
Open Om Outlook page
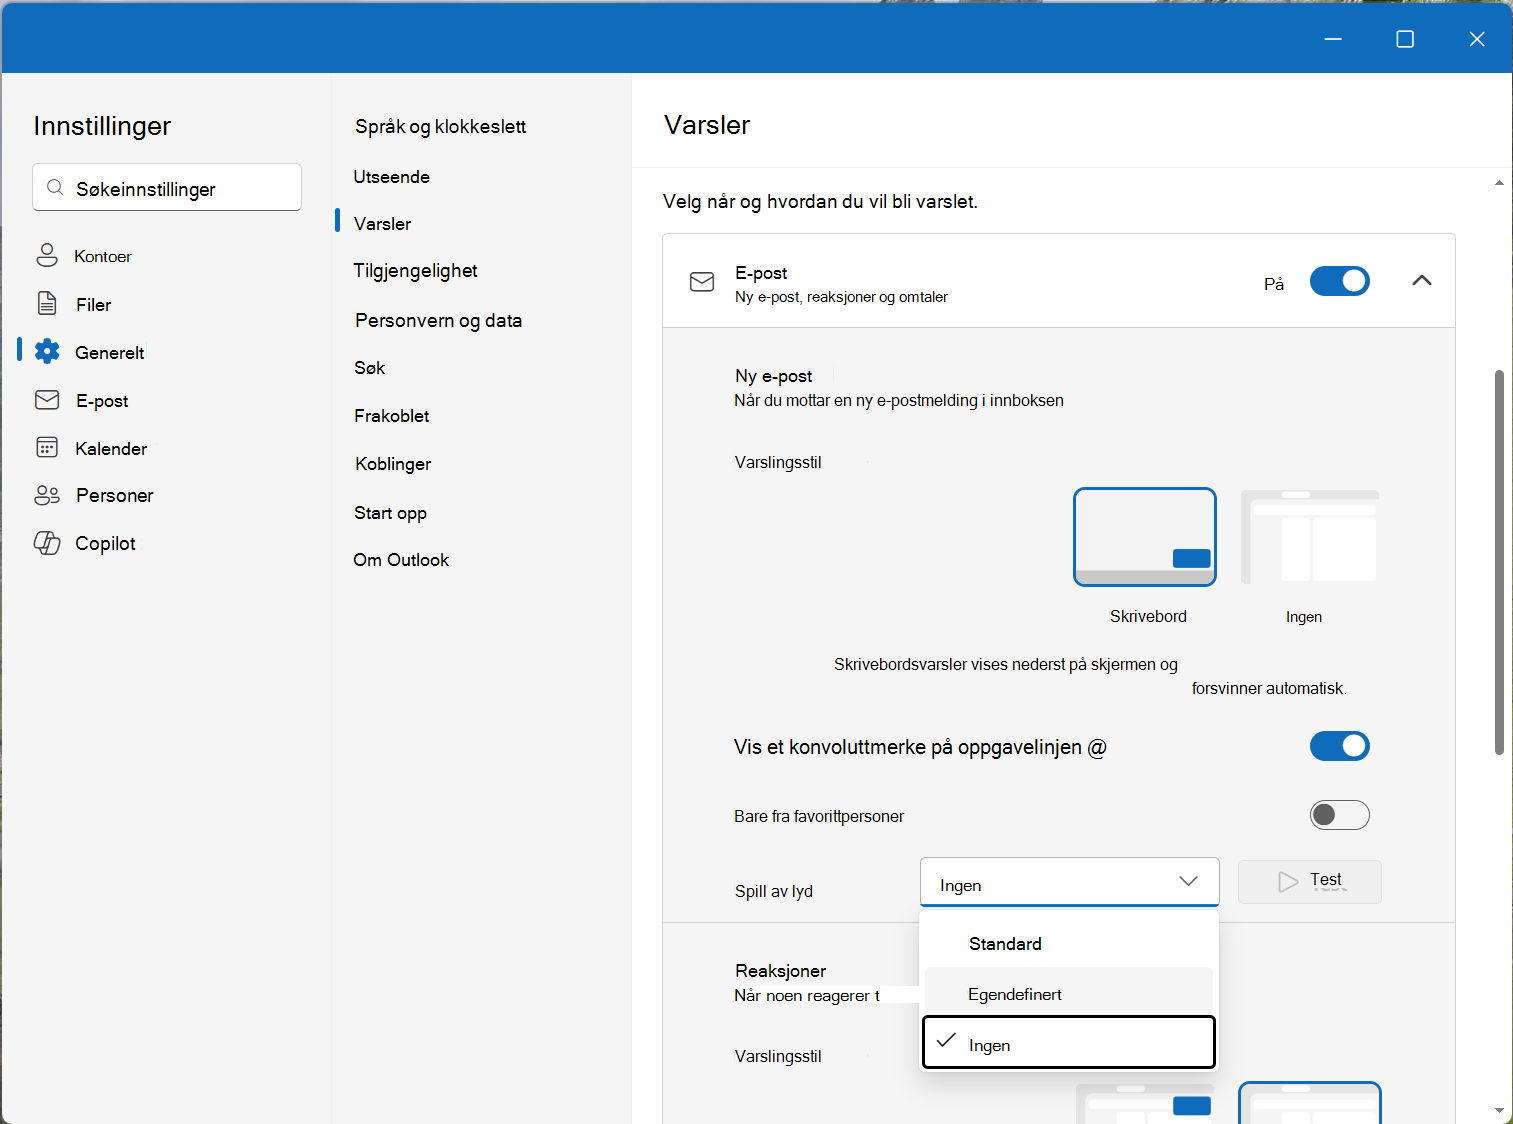(401, 560)
